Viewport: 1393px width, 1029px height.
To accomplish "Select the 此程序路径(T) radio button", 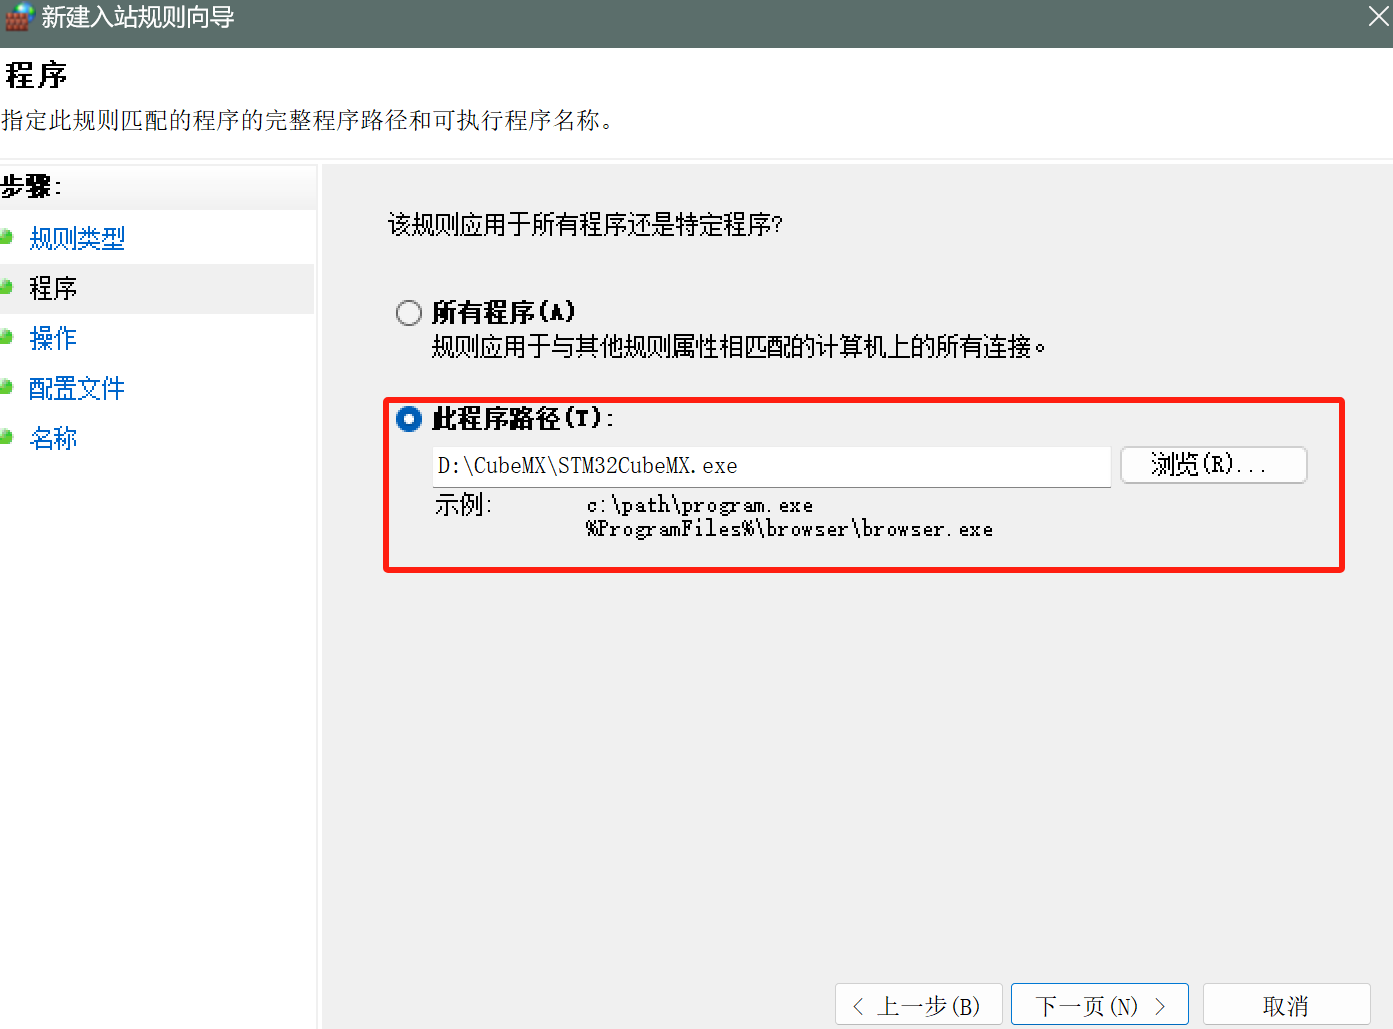I will pos(409,418).
